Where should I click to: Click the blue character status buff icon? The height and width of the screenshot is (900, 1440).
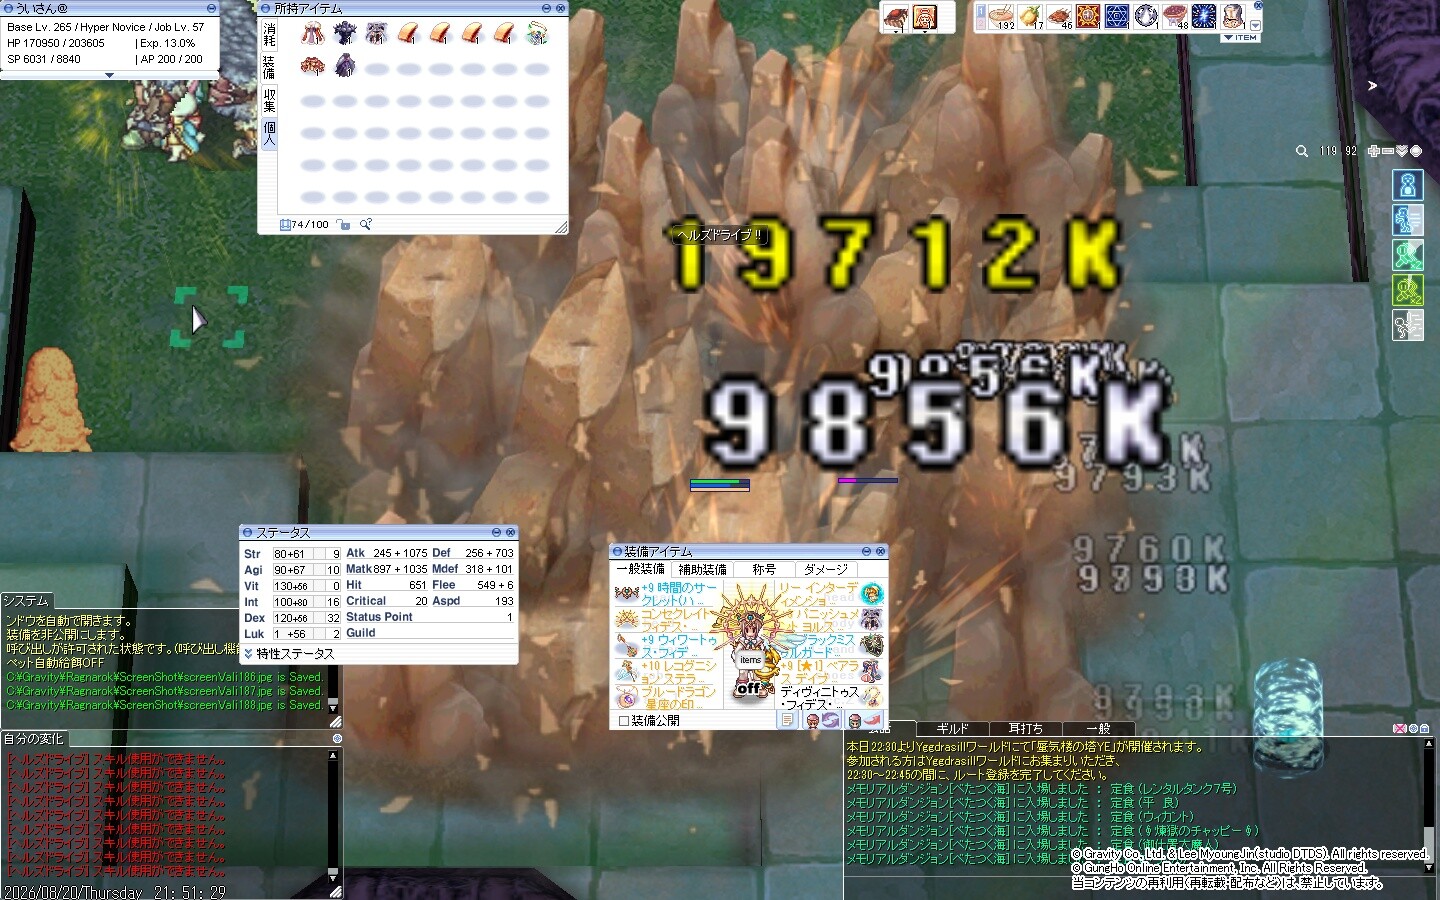(1408, 186)
